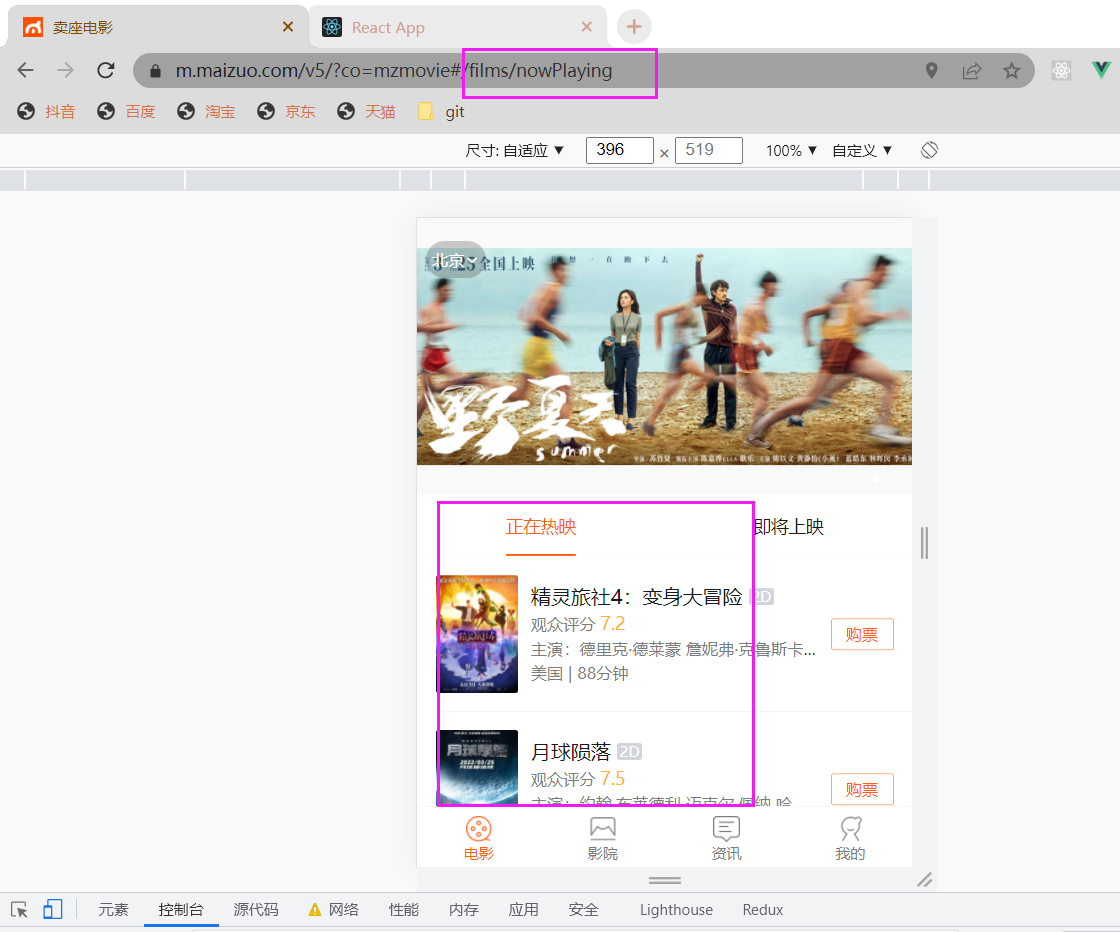Click the browser forward arrow
Viewport: 1120px width, 932px height.
click(66, 70)
